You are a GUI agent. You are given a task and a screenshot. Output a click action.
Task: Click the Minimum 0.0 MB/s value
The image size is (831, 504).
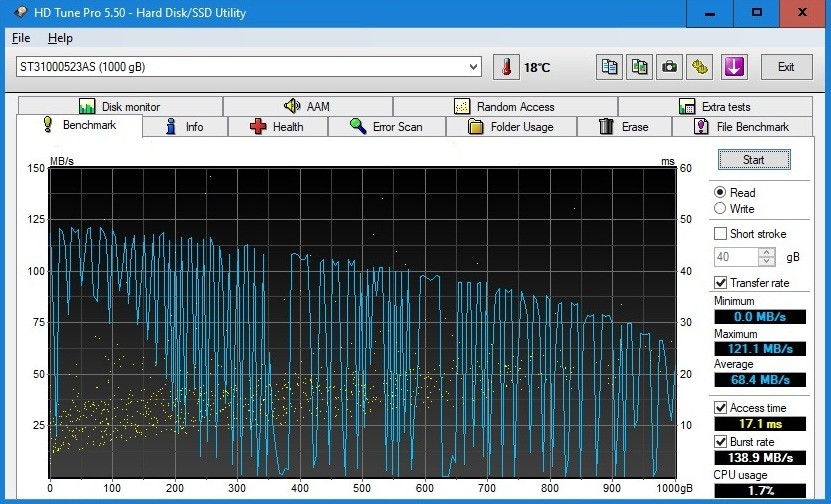click(760, 317)
